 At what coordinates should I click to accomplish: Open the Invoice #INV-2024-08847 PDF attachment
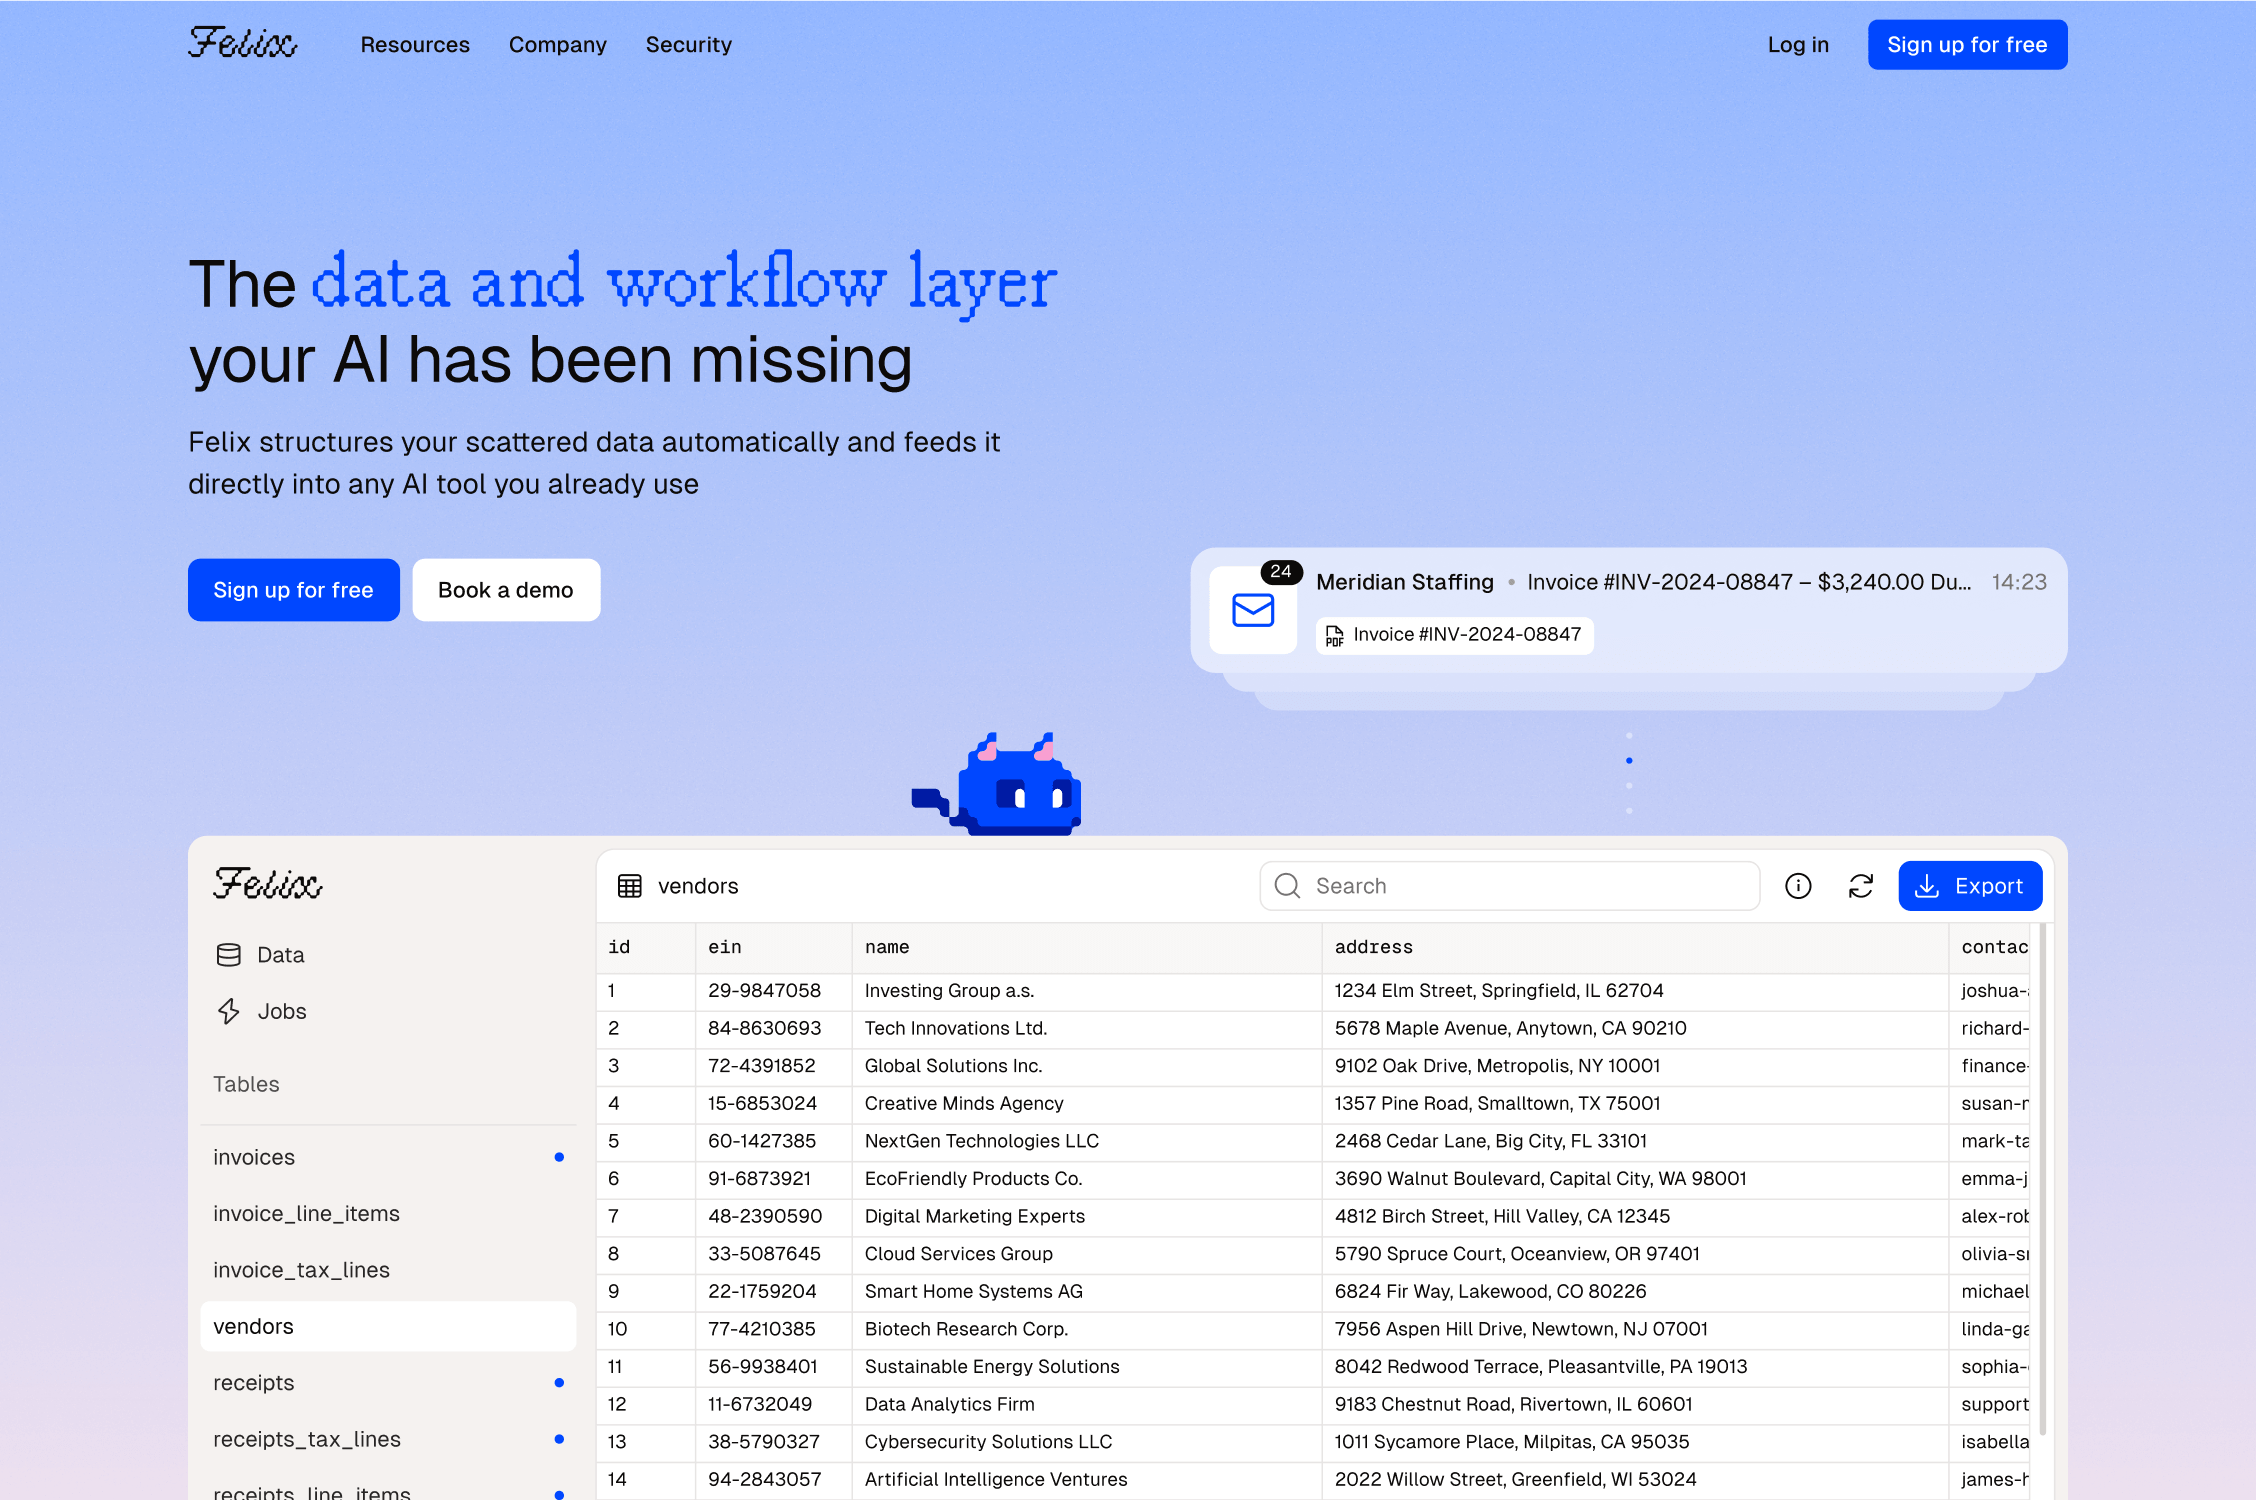point(1455,635)
